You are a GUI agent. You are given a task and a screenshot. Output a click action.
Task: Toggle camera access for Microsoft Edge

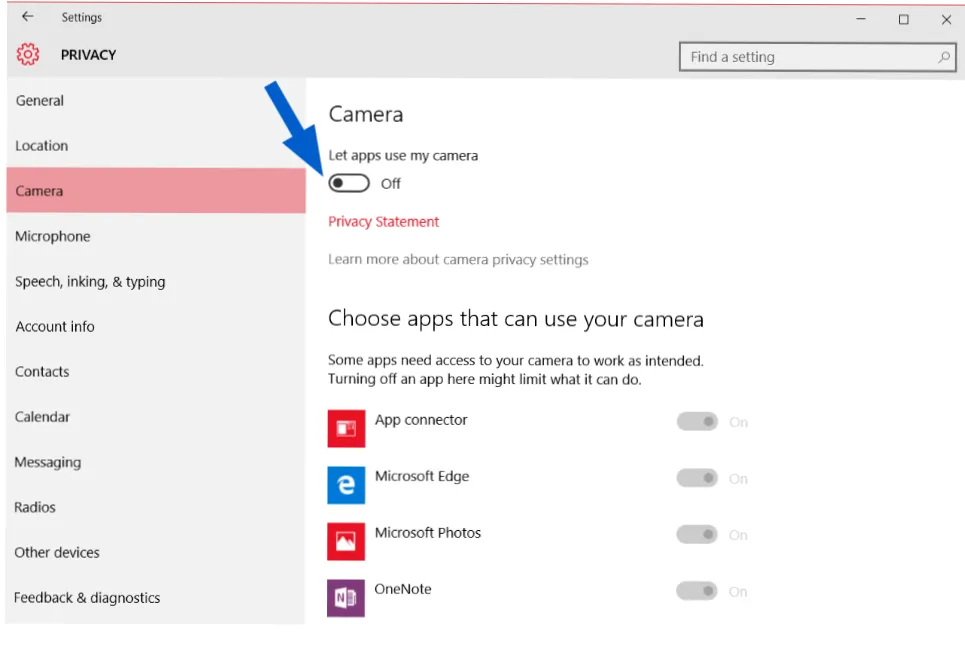point(697,478)
